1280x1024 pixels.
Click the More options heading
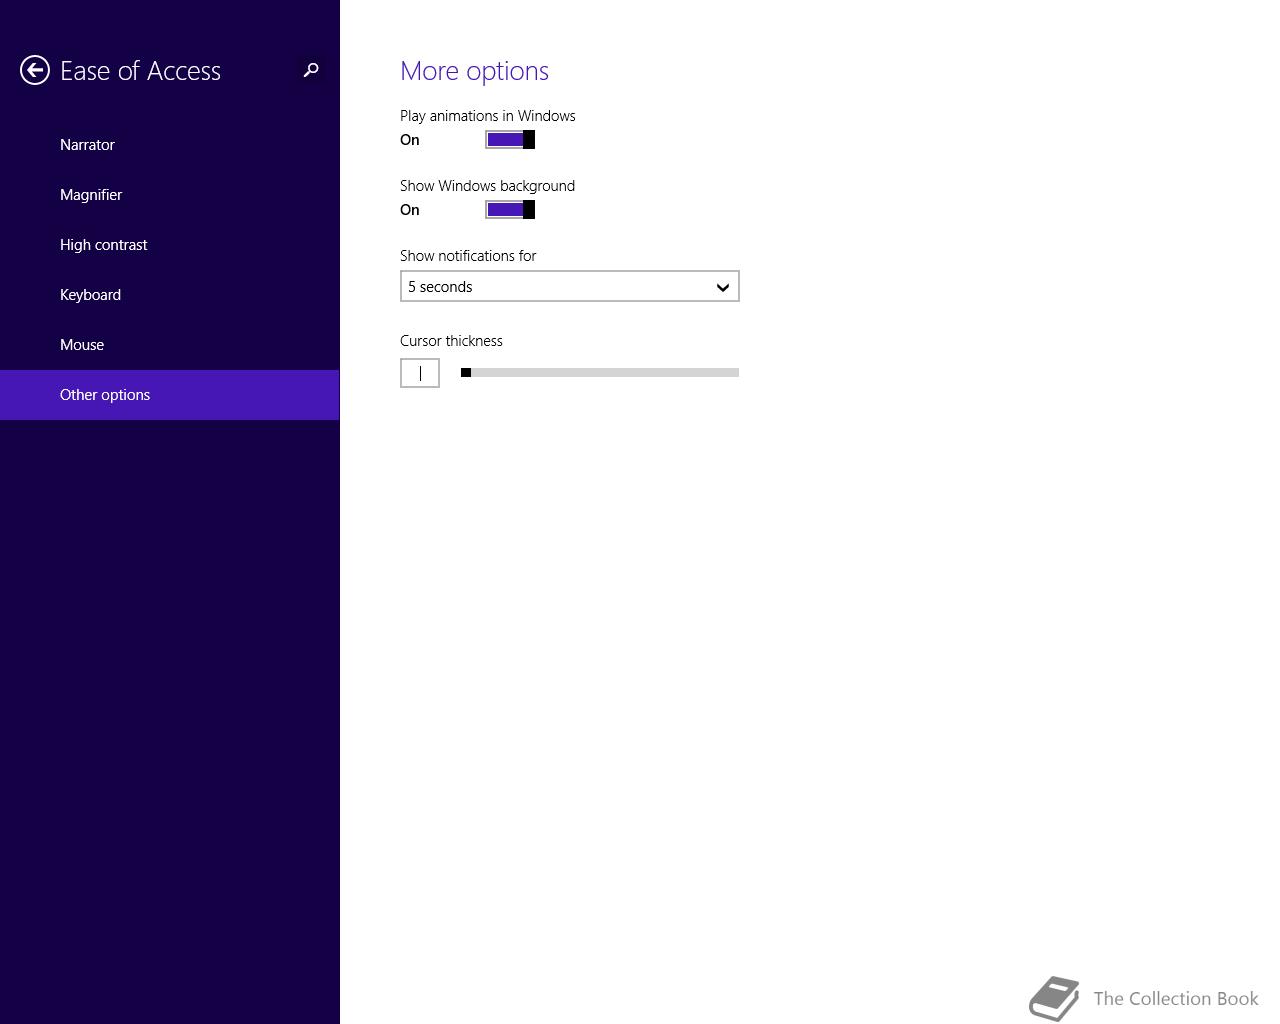[x=474, y=71]
